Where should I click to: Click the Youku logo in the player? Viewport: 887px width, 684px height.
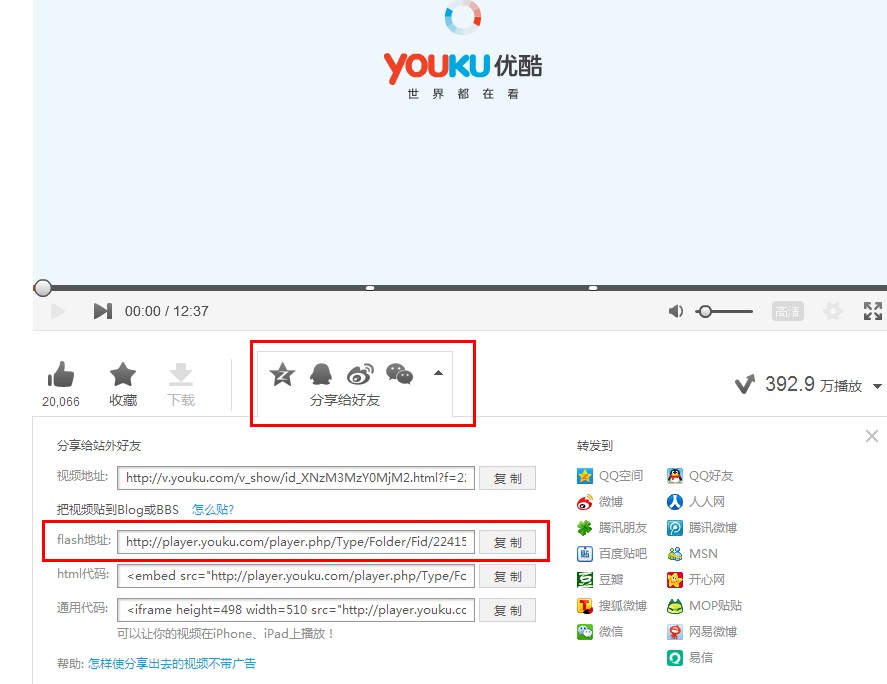(463, 68)
